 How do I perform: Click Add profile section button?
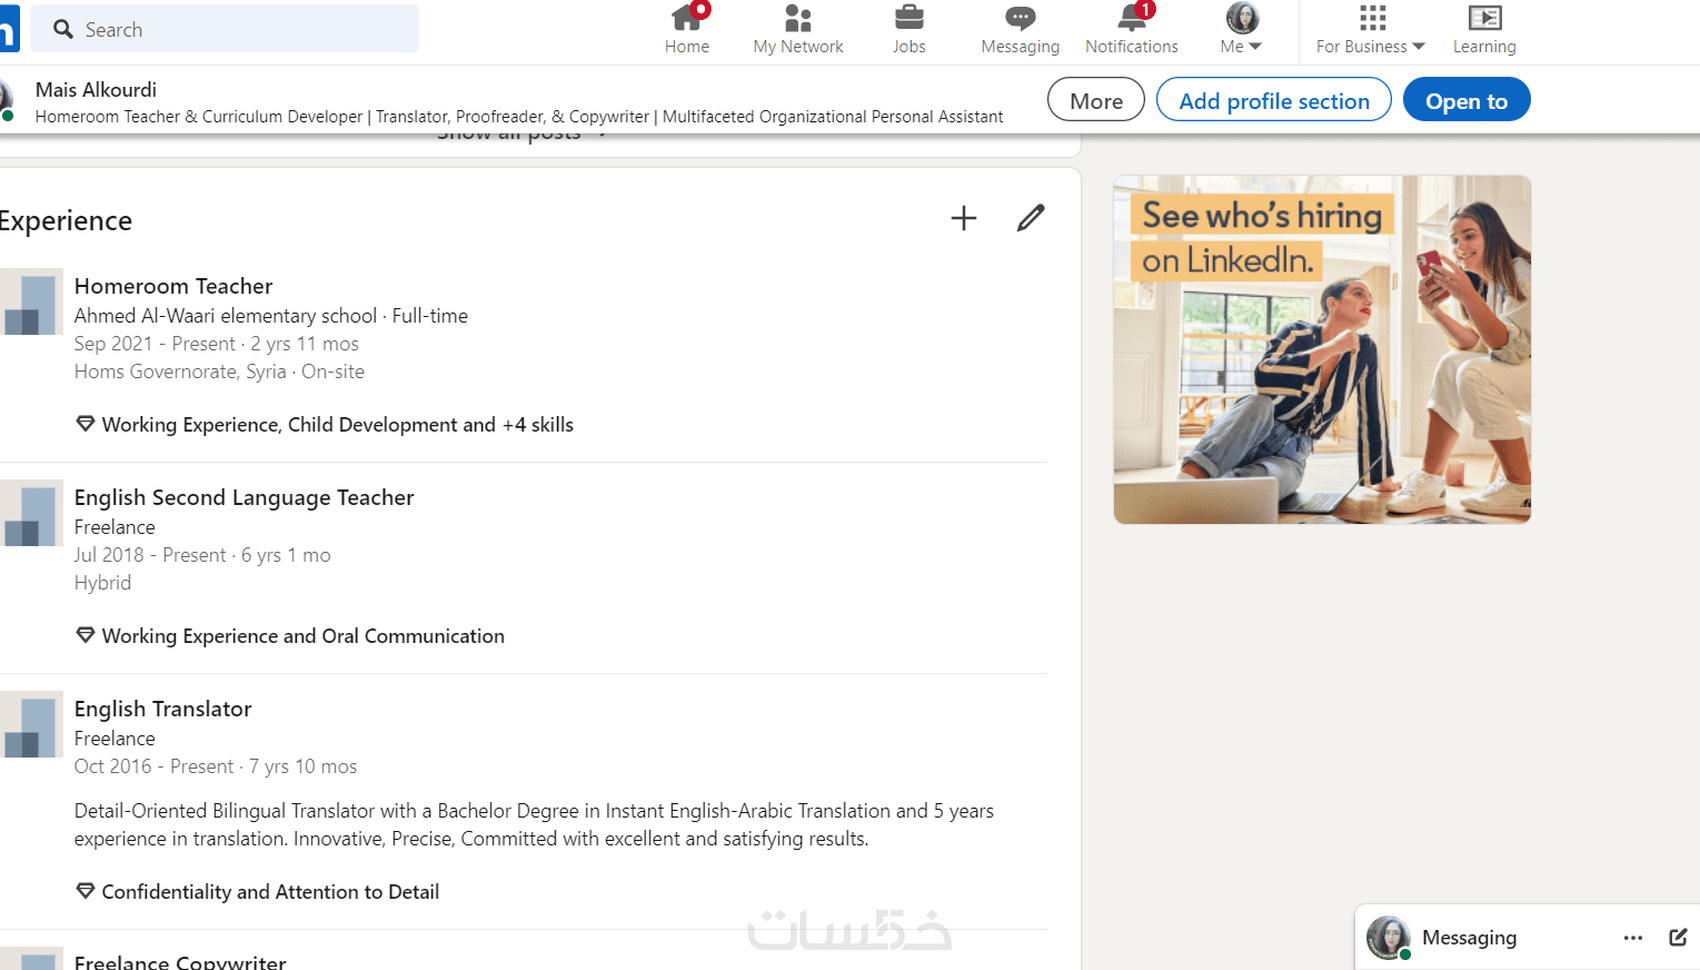click(x=1274, y=100)
